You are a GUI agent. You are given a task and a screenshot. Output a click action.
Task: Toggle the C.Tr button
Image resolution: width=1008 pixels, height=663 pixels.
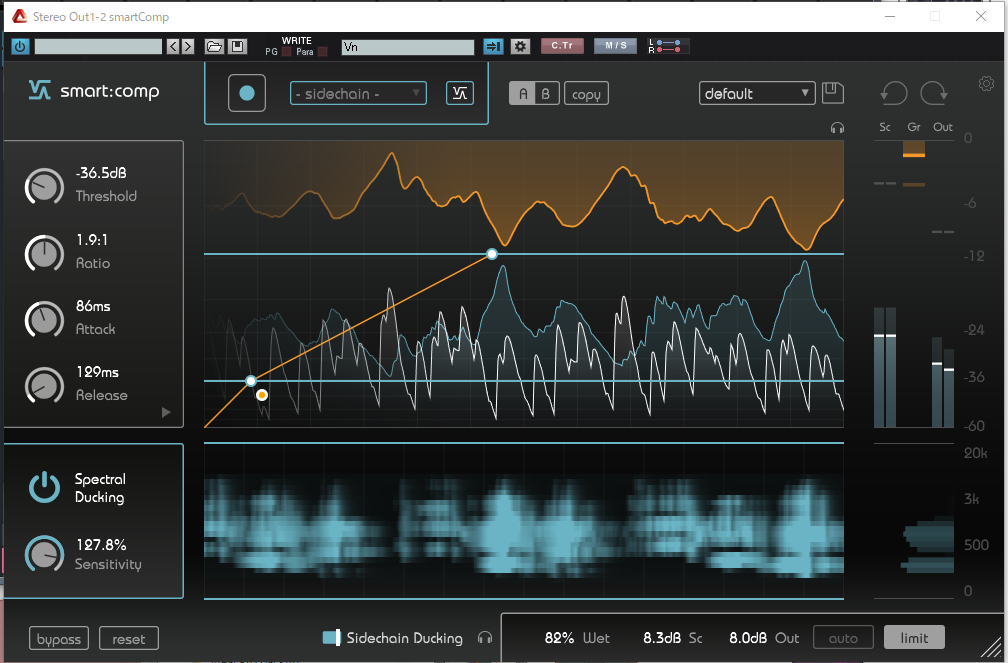(x=562, y=46)
